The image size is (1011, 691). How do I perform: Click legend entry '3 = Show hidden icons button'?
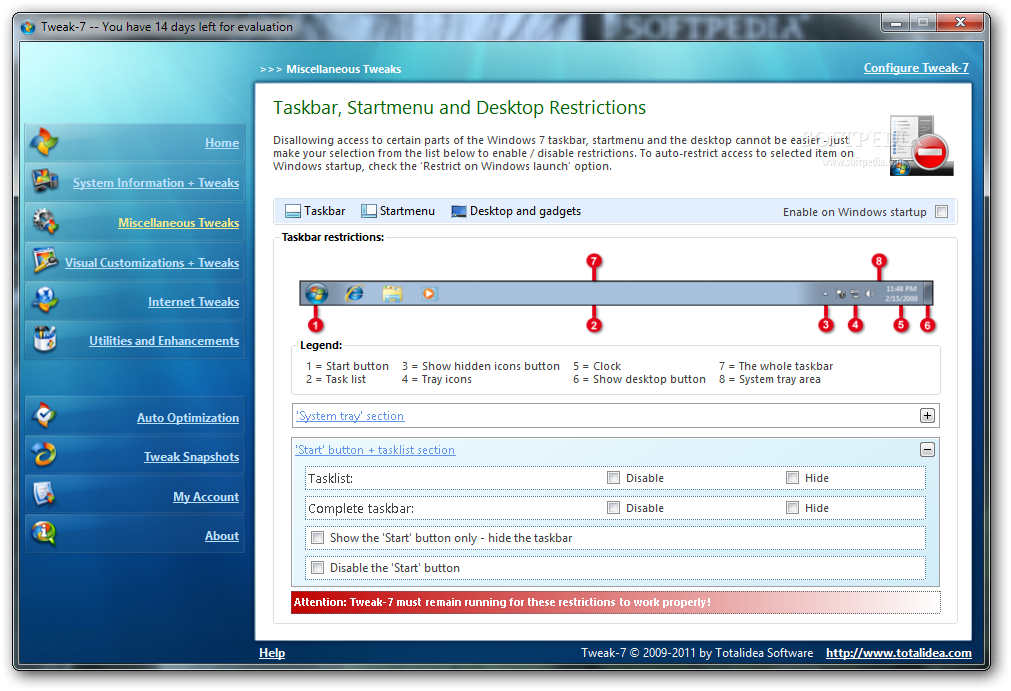(x=481, y=366)
